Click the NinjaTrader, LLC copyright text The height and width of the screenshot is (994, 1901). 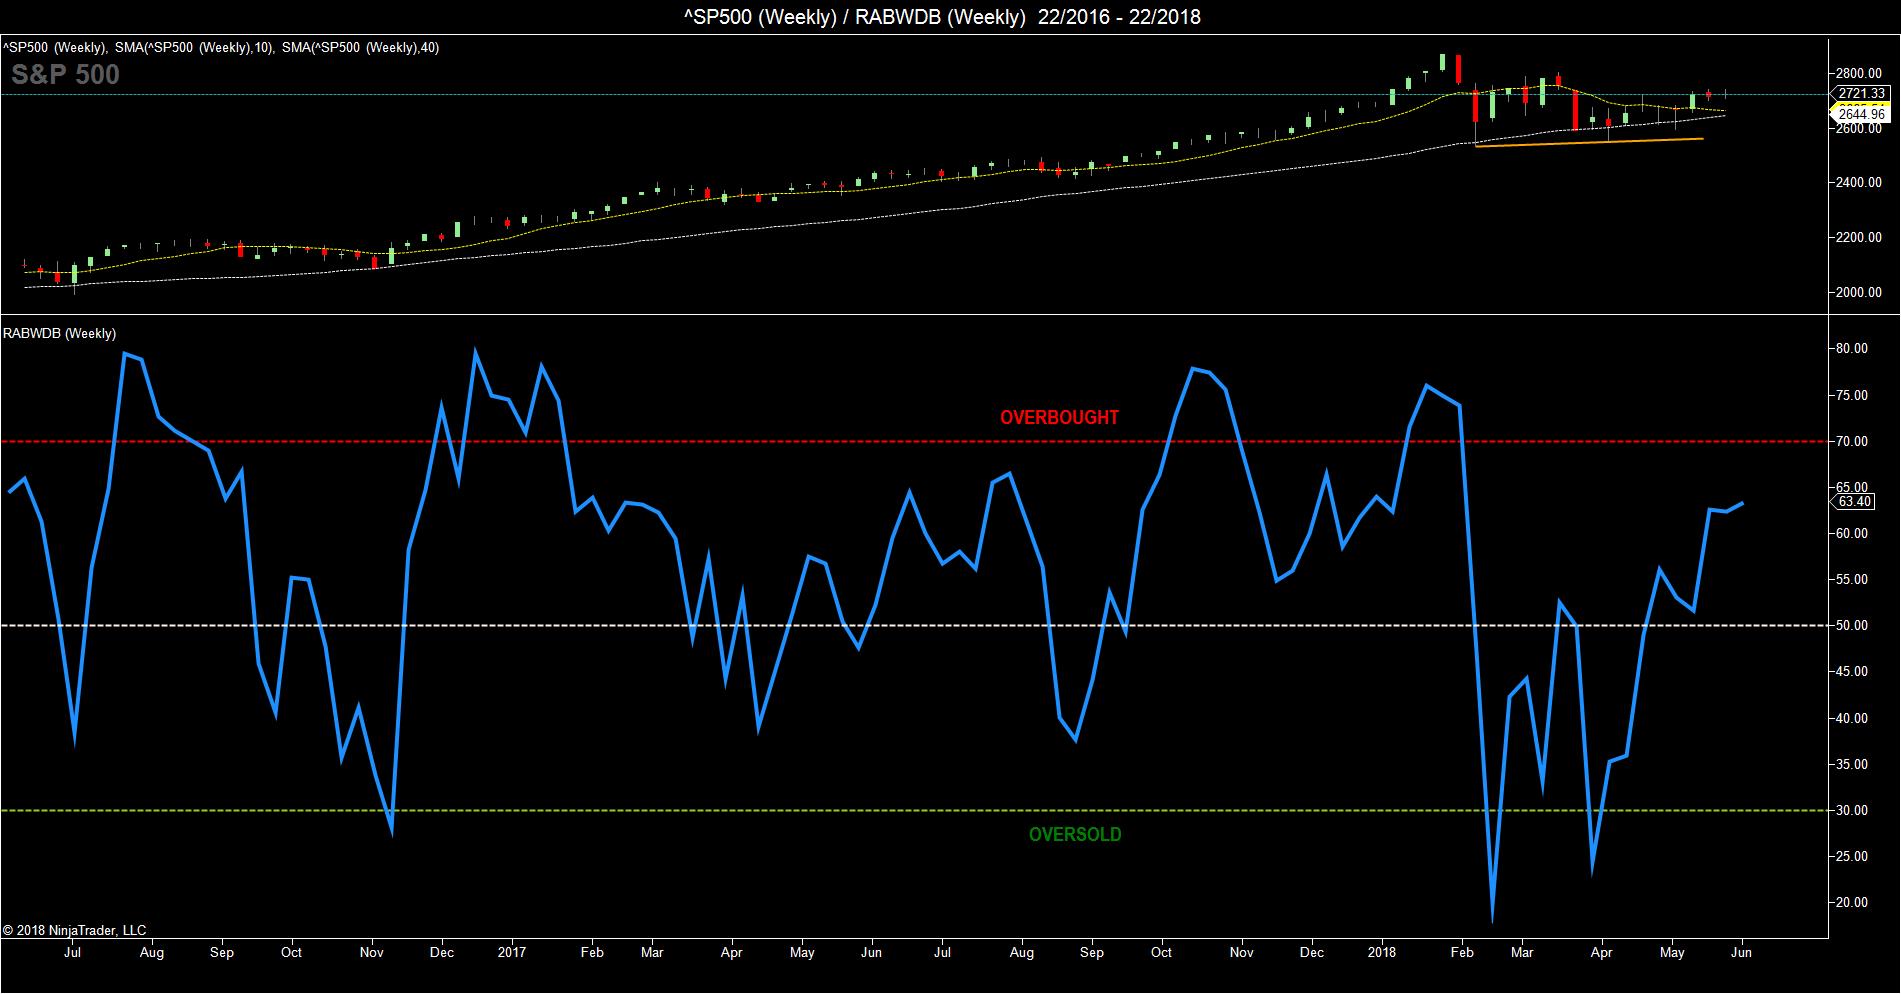point(74,931)
